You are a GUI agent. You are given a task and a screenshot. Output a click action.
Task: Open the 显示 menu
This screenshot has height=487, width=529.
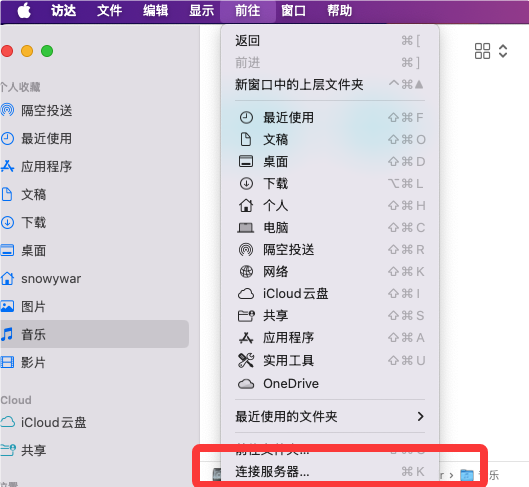[x=201, y=11]
